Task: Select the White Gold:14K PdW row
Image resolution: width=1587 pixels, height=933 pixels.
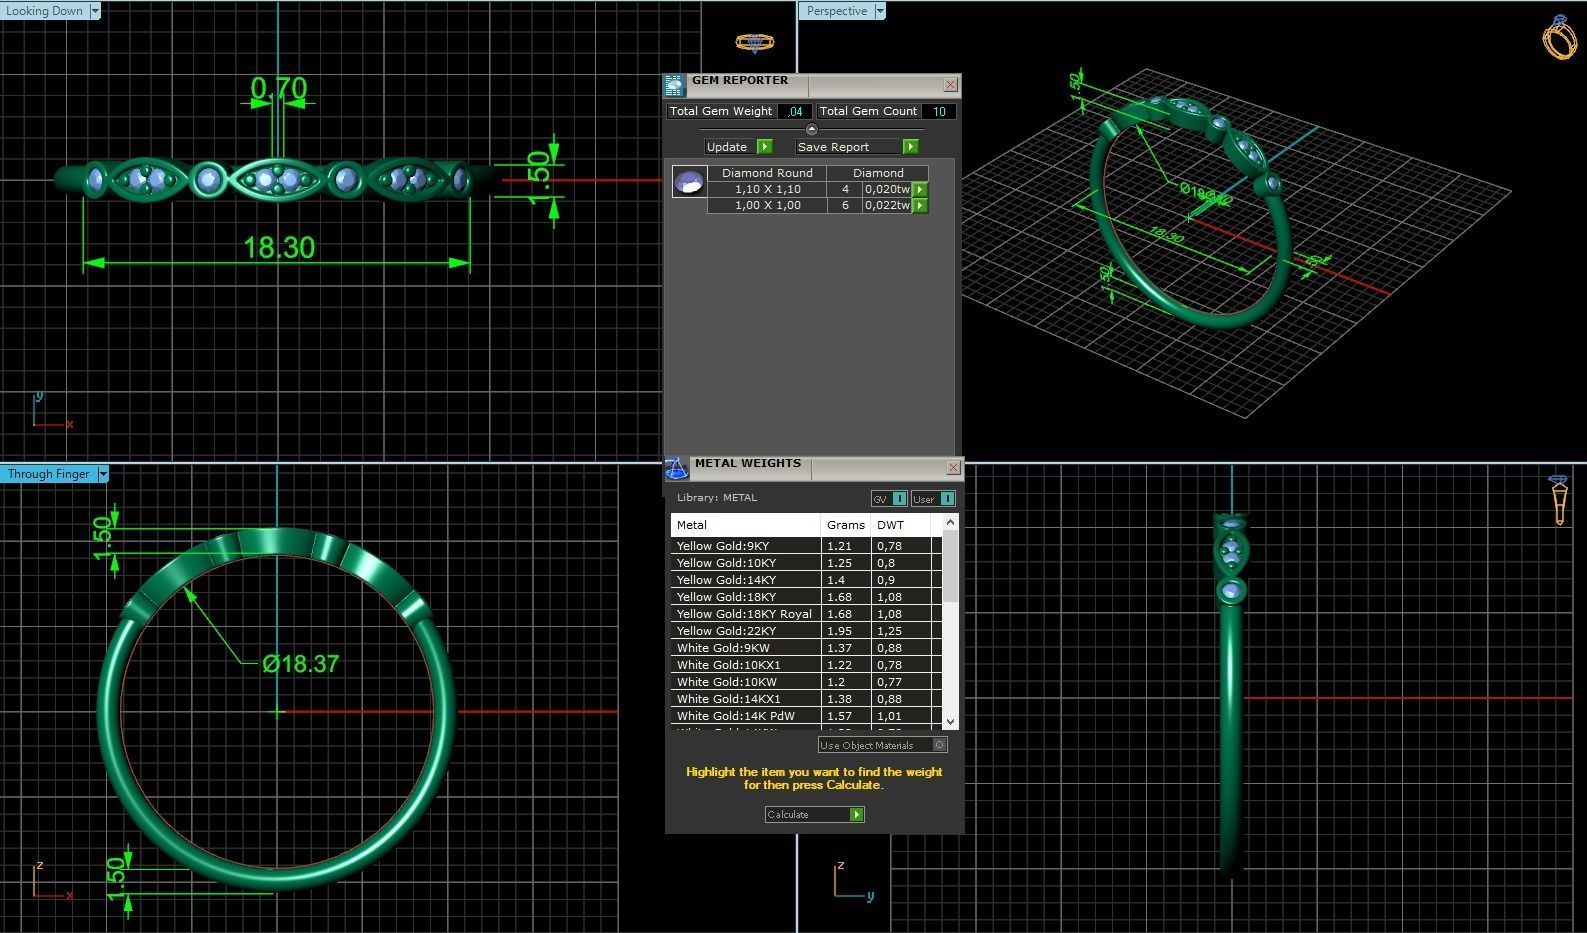Action: tap(806, 716)
